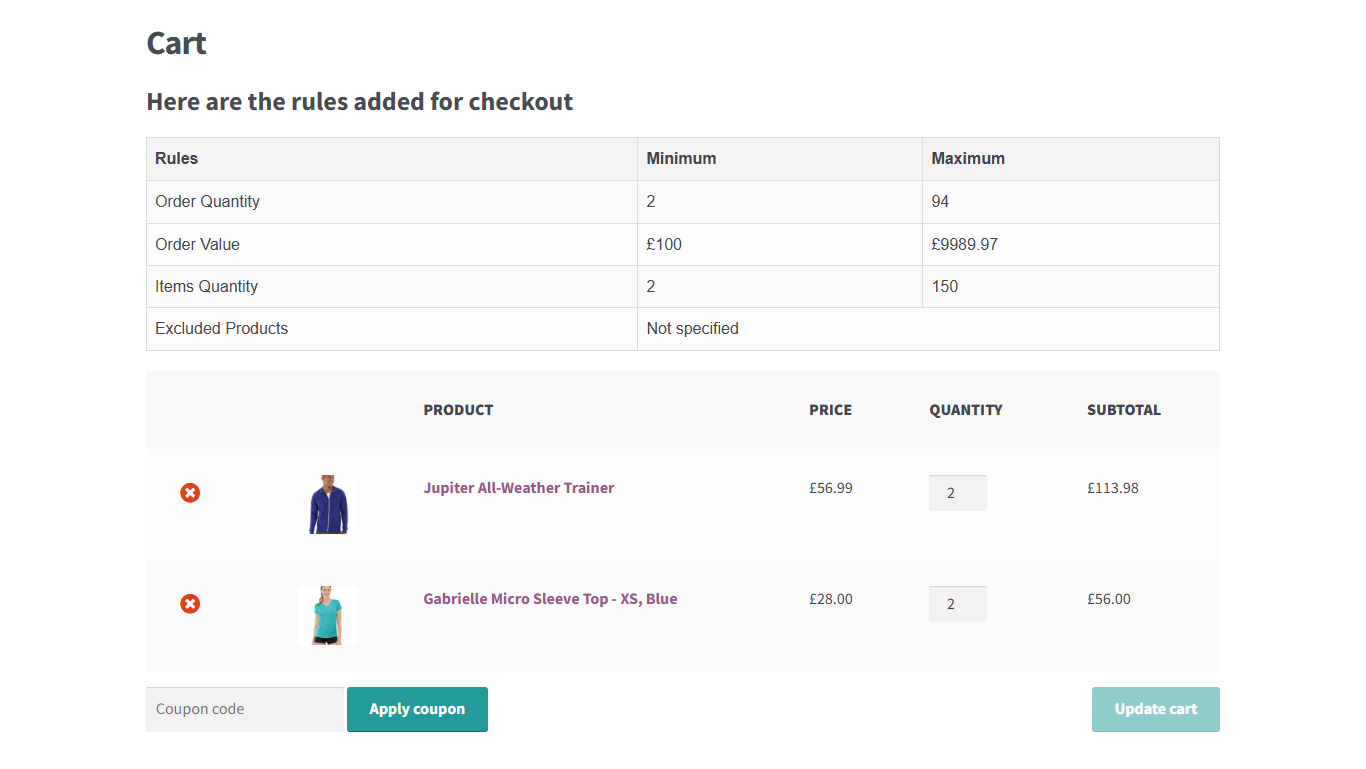Click inside the Coupon code field
This screenshot has height=769, width=1366.
coord(244,709)
